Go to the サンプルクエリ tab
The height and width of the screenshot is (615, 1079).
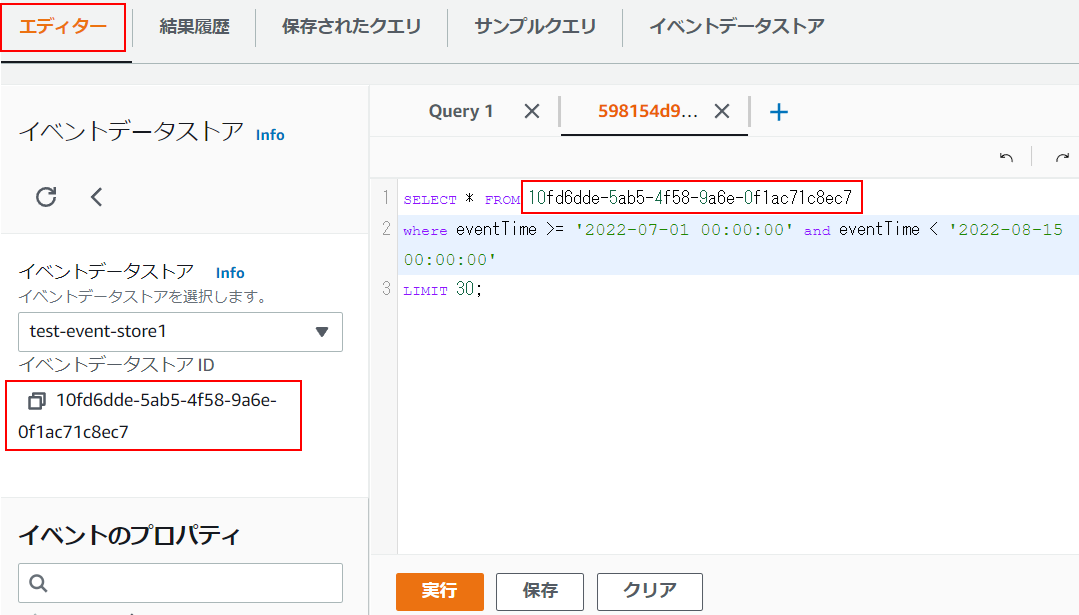click(x=535, y=27)
